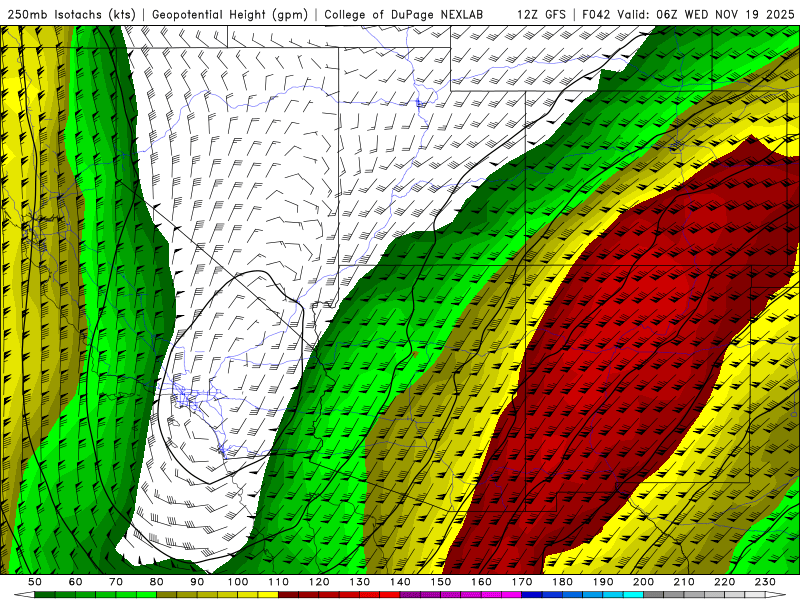Click the 150 knot legend label
Screen dimensions: 800x600
[x=441, y=582]
